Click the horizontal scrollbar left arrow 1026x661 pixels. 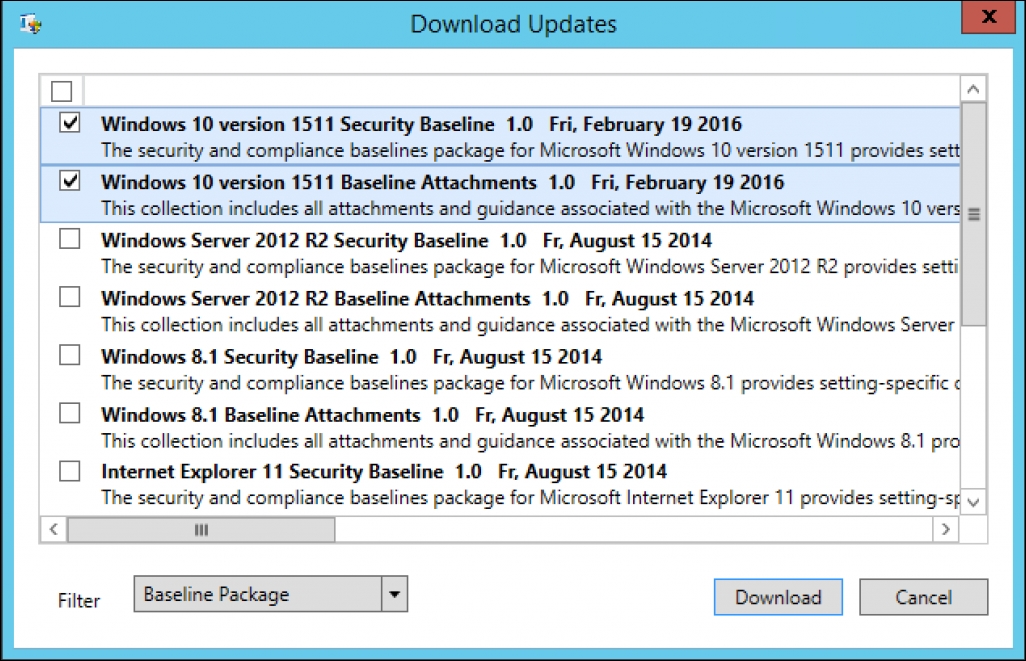pos(54,529)
